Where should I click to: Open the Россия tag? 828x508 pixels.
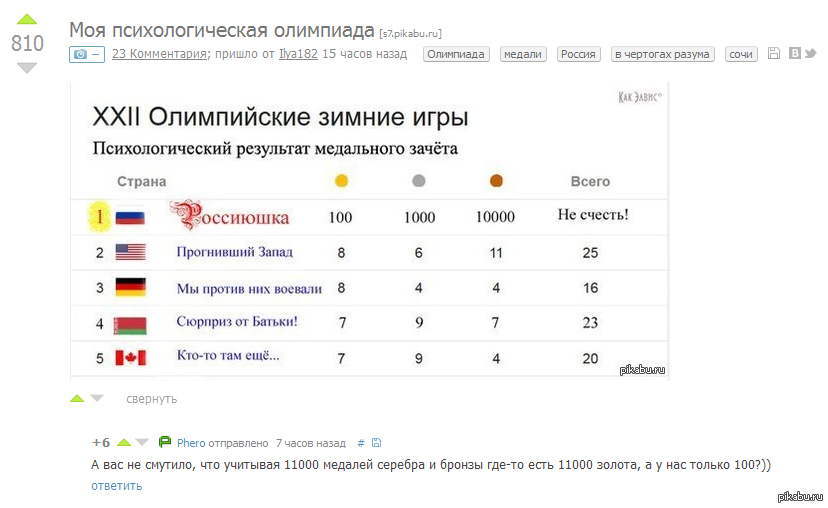[x=578, y=54]
